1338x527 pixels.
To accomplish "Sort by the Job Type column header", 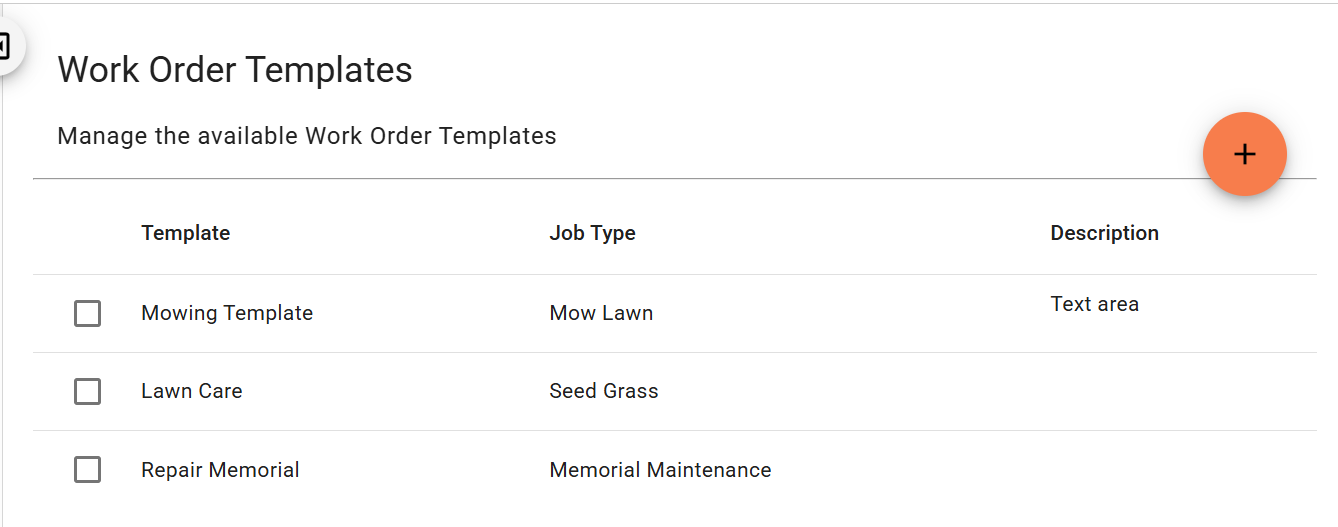I will [x=592, y=233].
